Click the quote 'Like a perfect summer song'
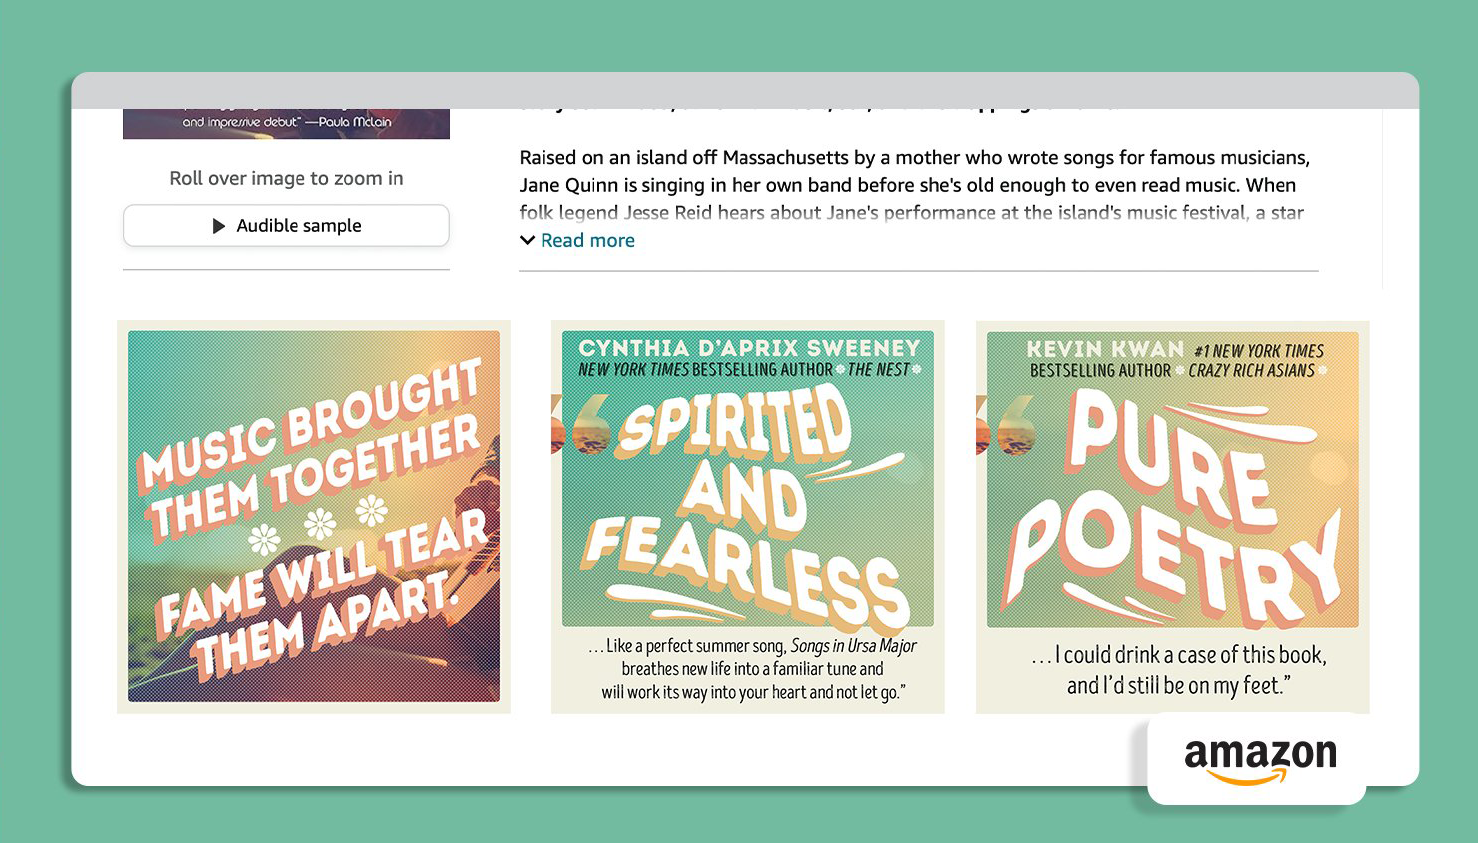The height and width of the screenshot is (843, 1478). 752,669
